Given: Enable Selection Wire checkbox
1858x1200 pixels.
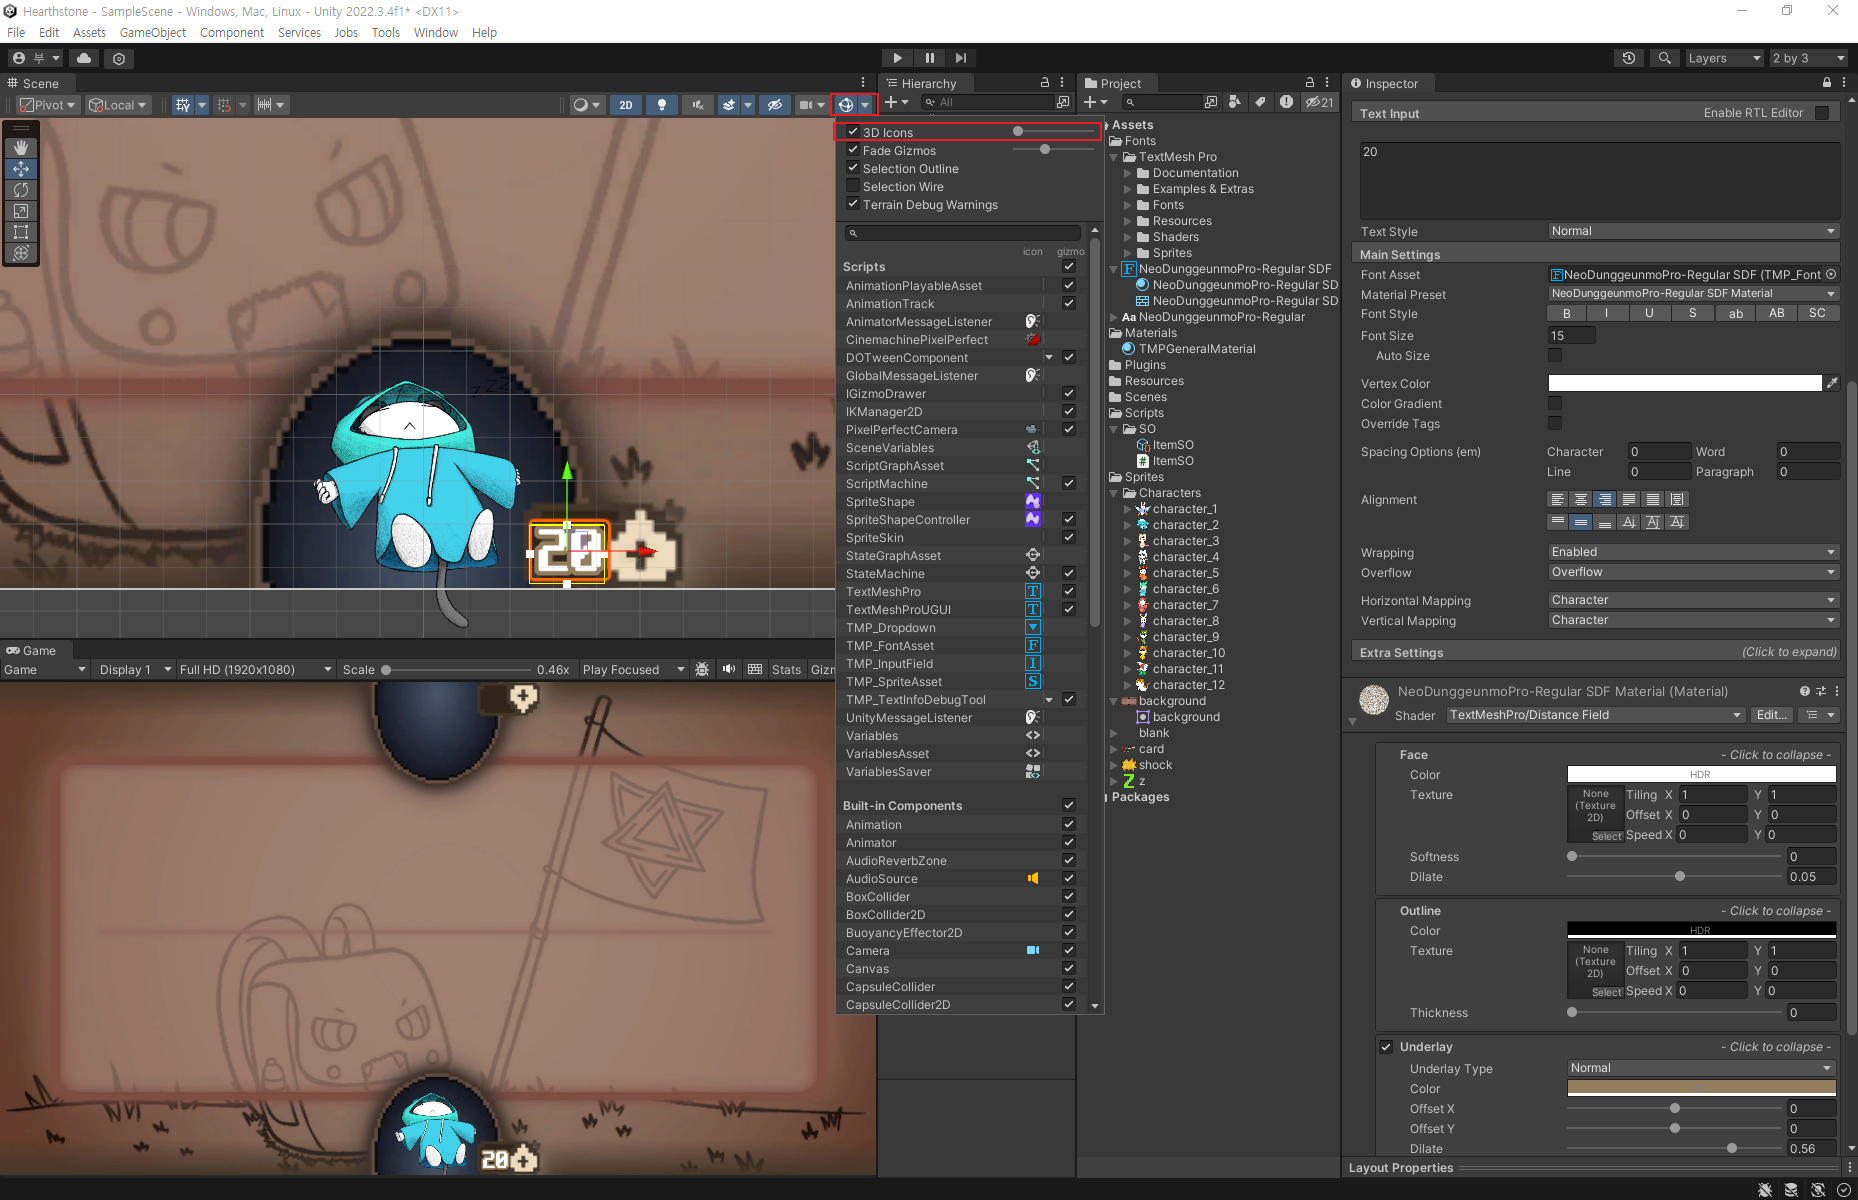Looking at the screenshot, I should (853, 186).
